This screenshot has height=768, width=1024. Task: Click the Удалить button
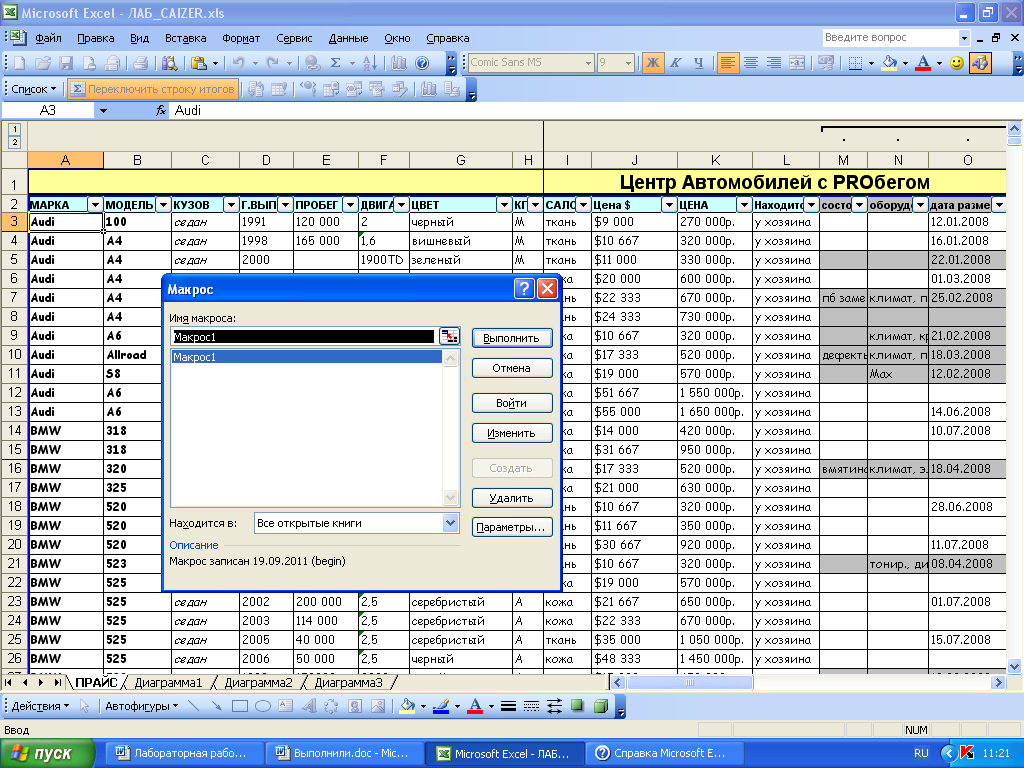click(x=511, y=498)
